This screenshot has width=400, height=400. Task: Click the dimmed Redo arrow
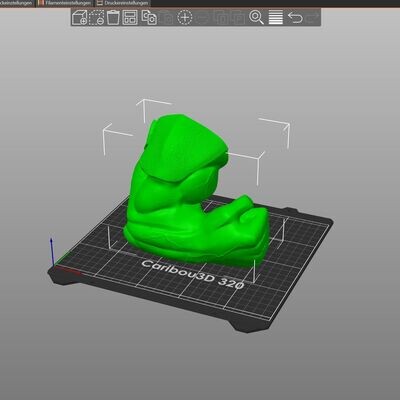(312, 17)
